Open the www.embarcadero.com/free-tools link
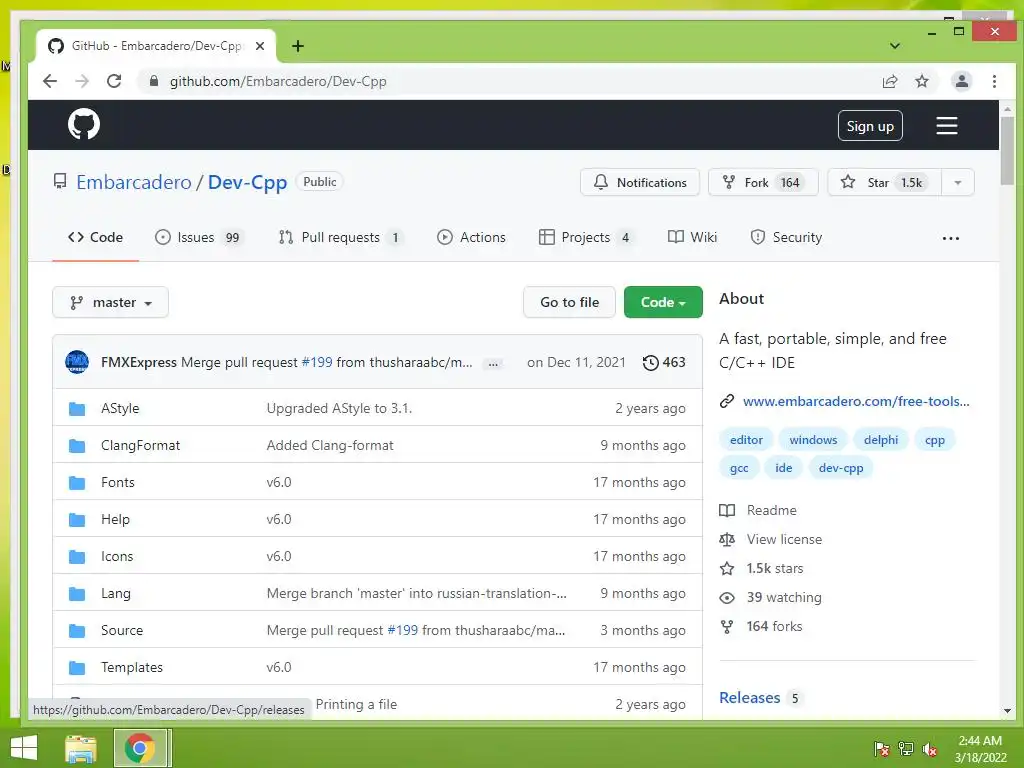This screenshot has height=768, width=1024. [x=856, y=401]
